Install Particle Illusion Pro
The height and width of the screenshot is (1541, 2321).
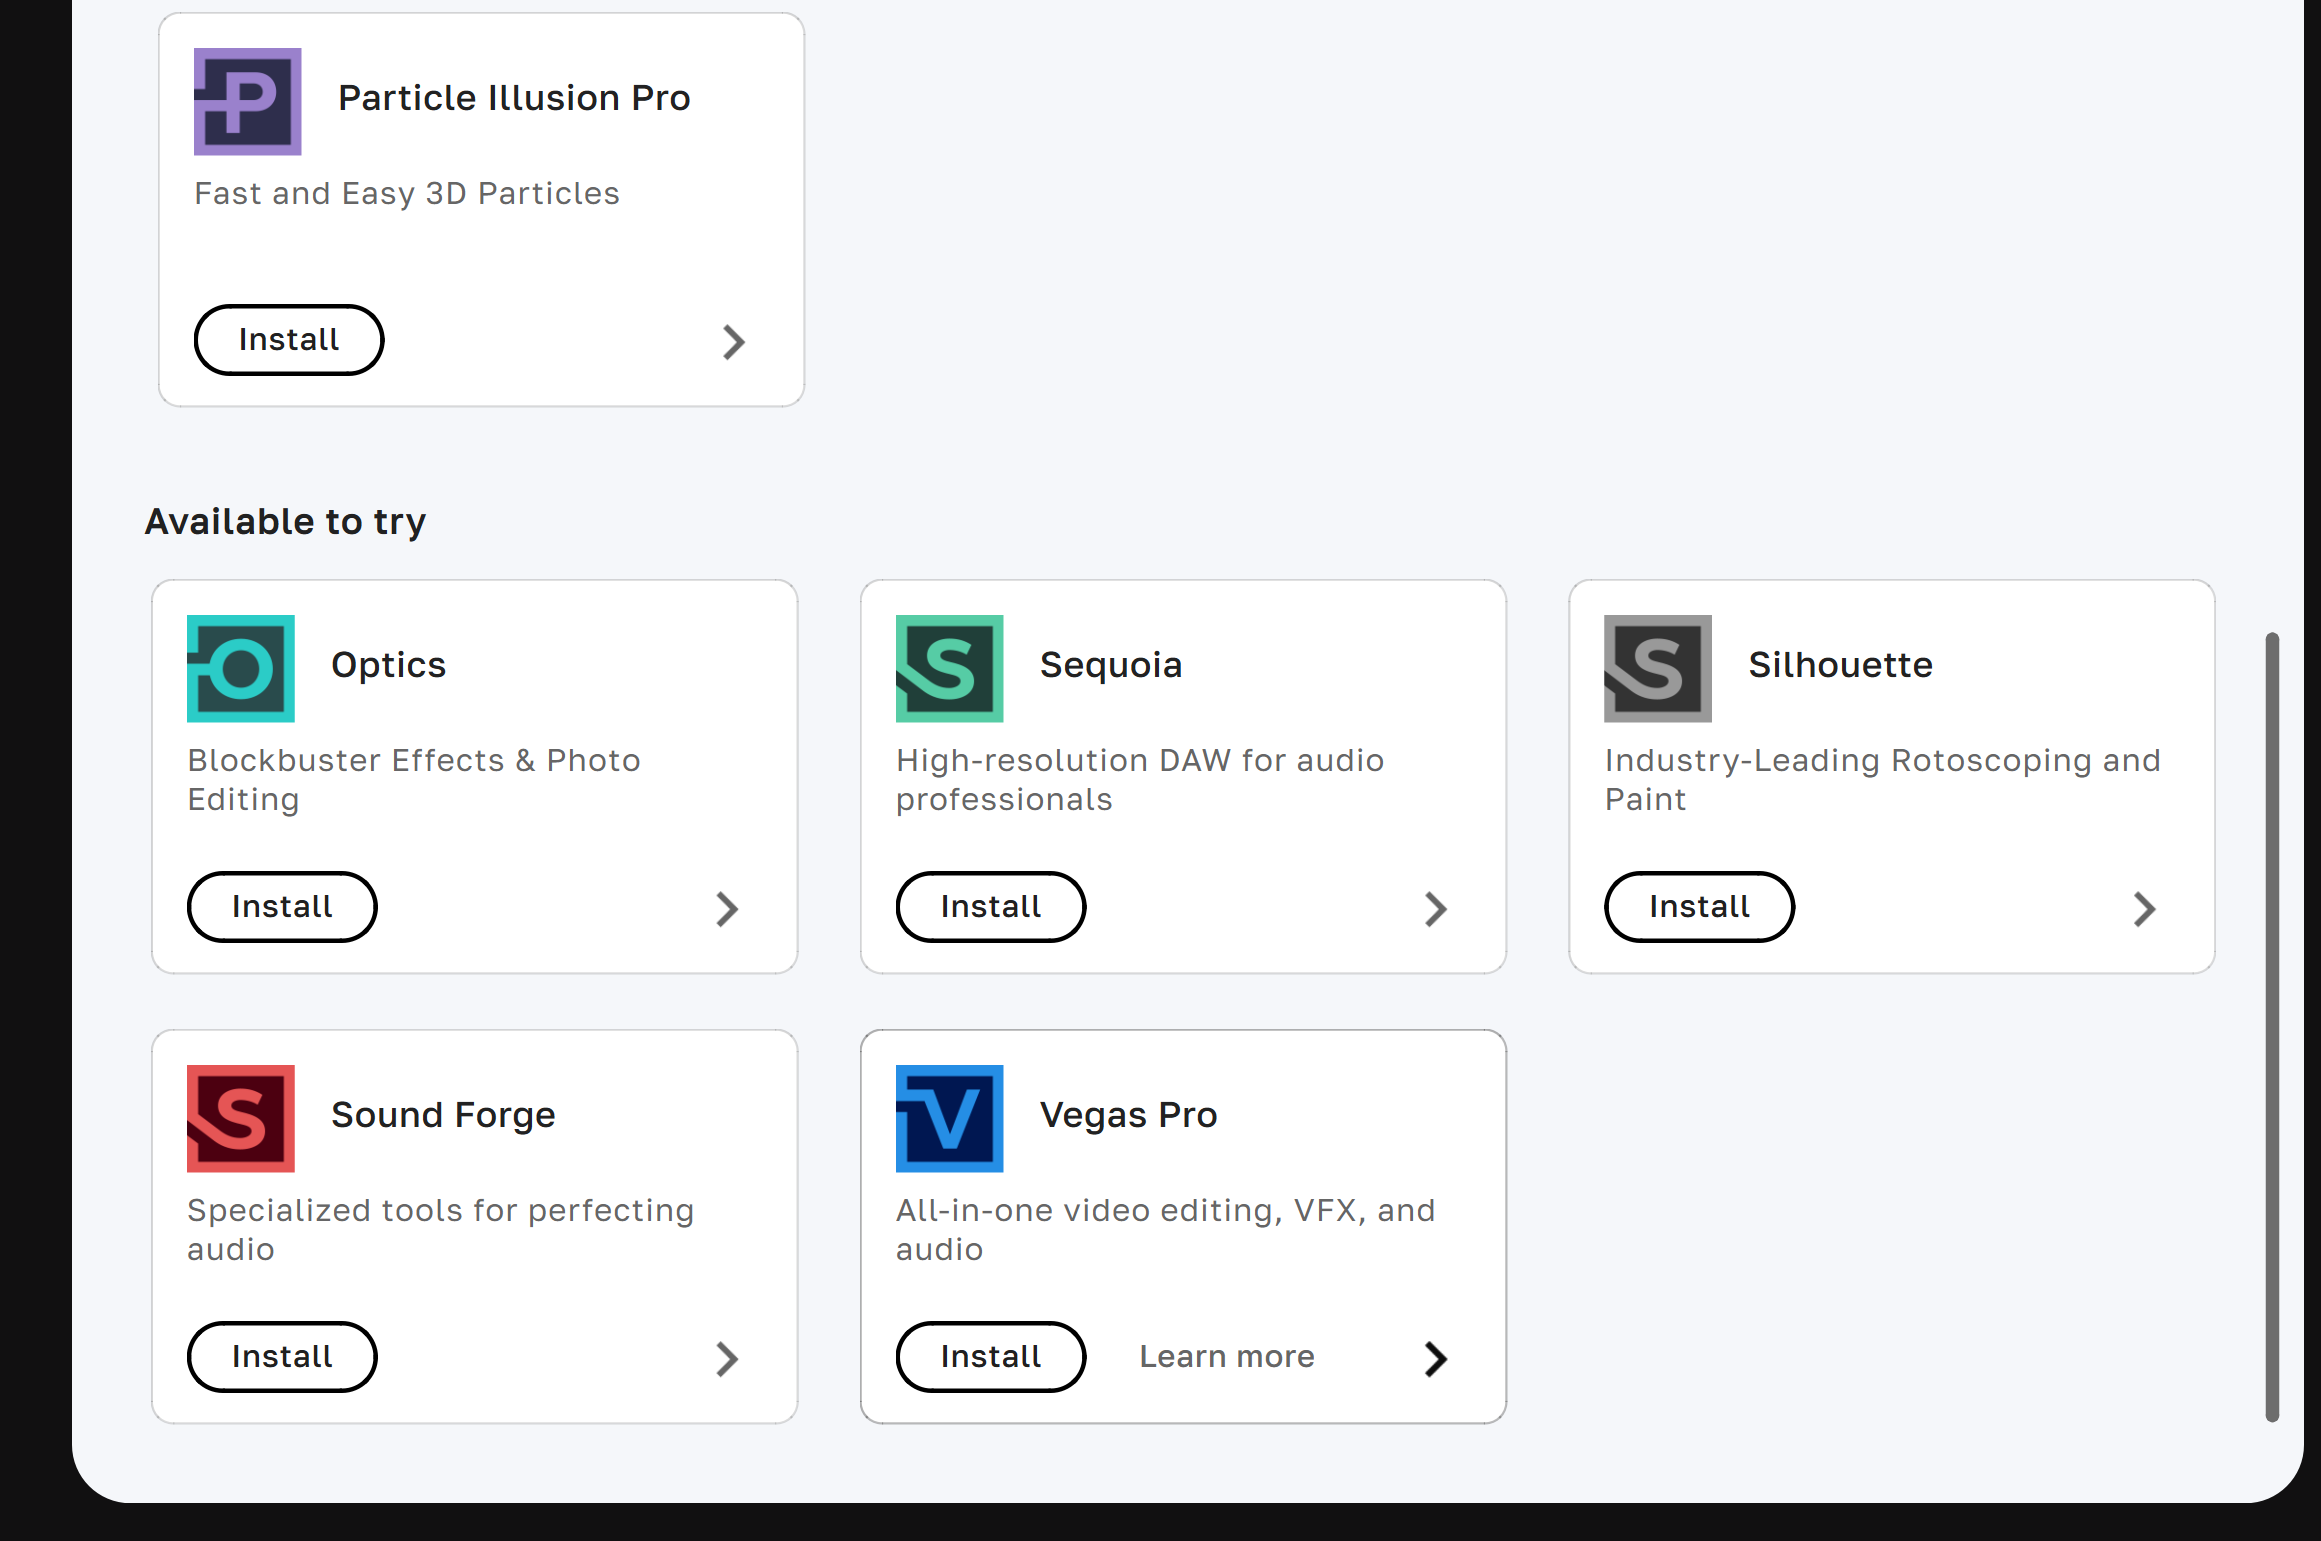pyautogui.click(x=289, y=340)
